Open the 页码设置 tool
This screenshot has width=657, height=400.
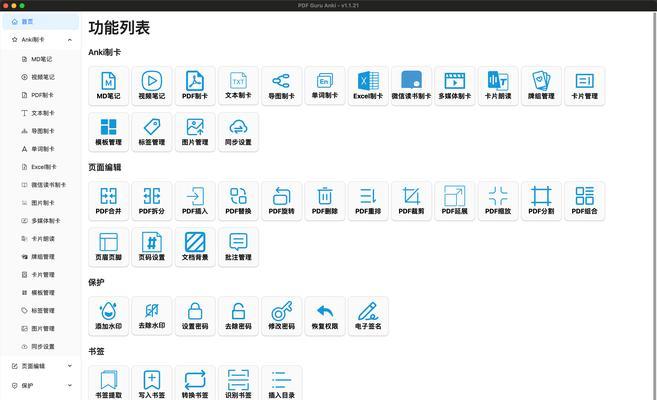(x=152, y=247)
